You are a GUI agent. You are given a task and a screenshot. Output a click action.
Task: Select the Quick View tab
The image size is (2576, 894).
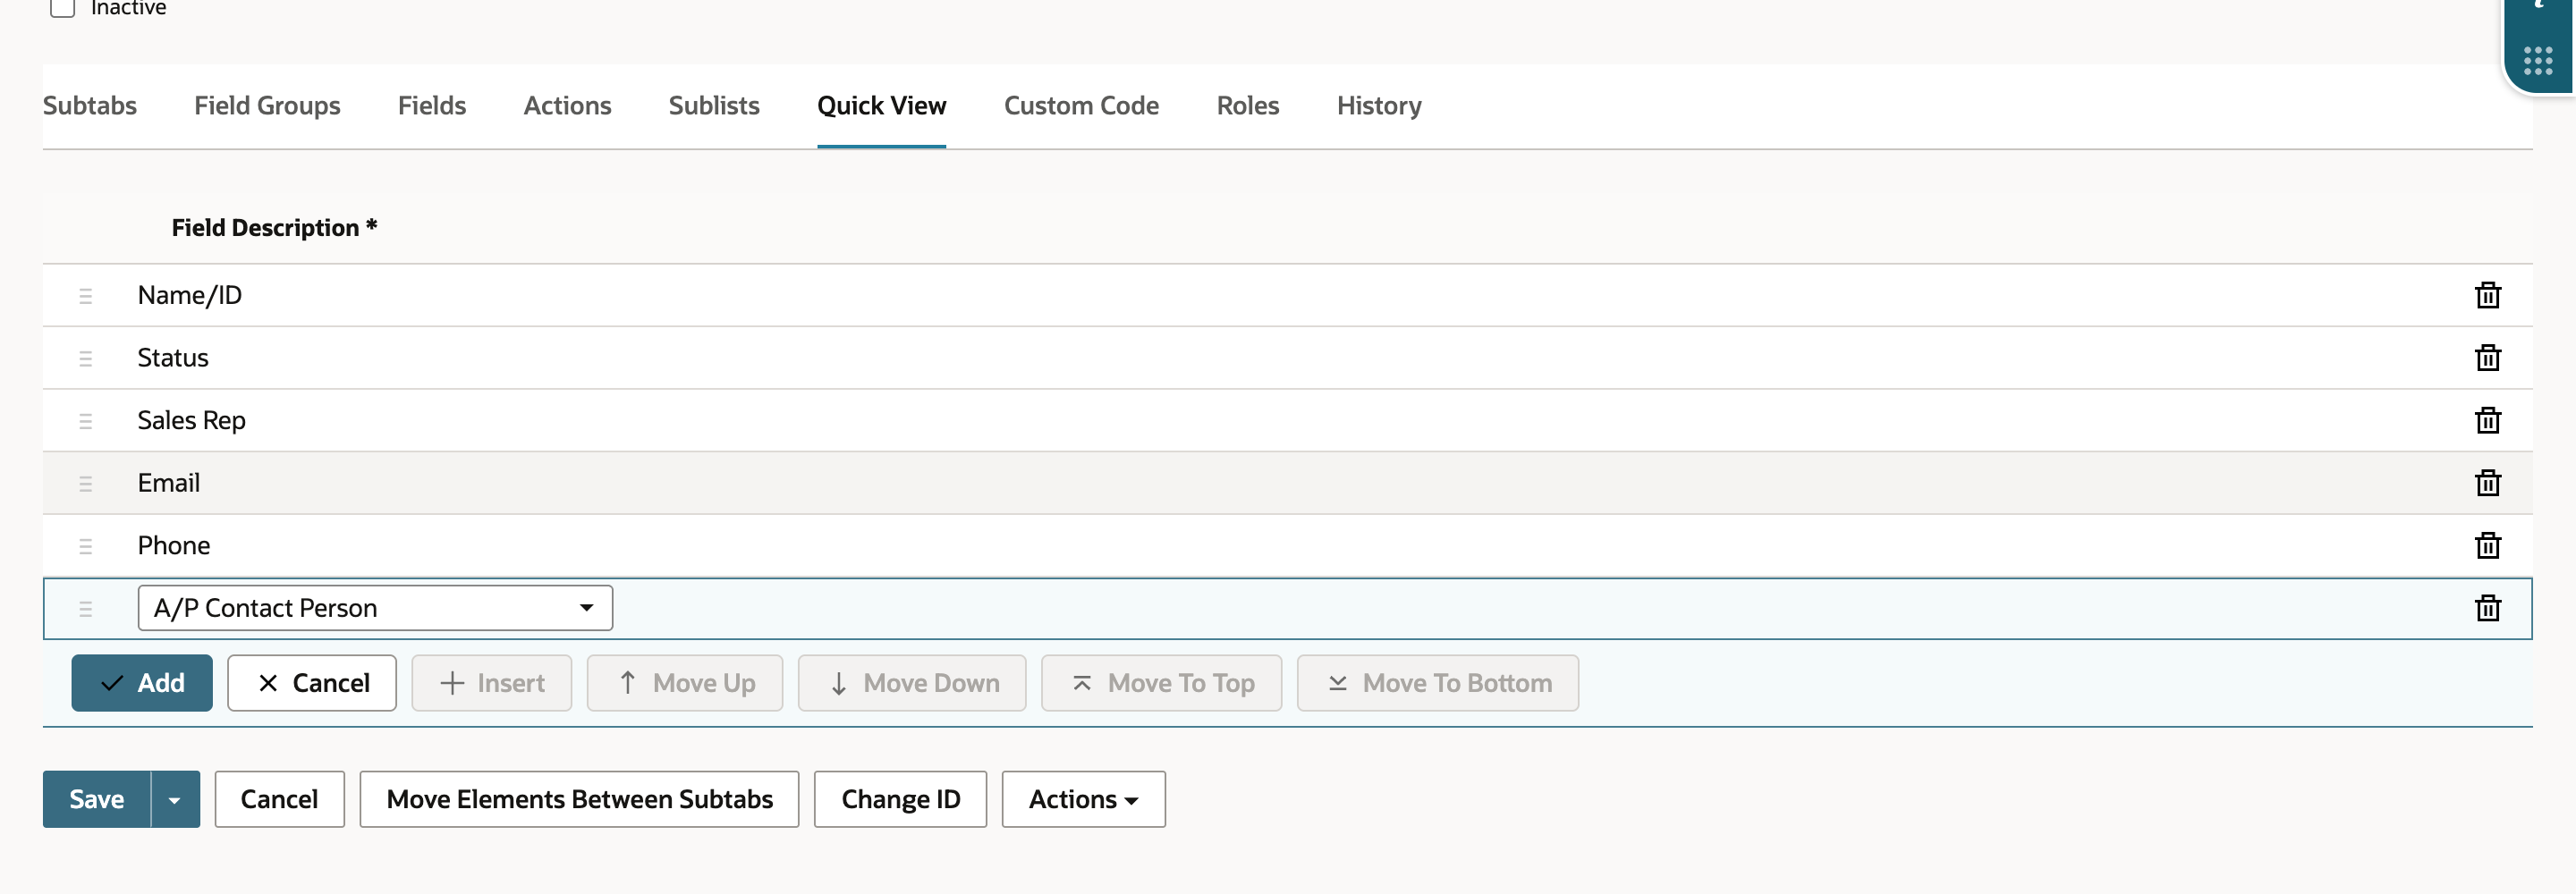click(881, 105)
